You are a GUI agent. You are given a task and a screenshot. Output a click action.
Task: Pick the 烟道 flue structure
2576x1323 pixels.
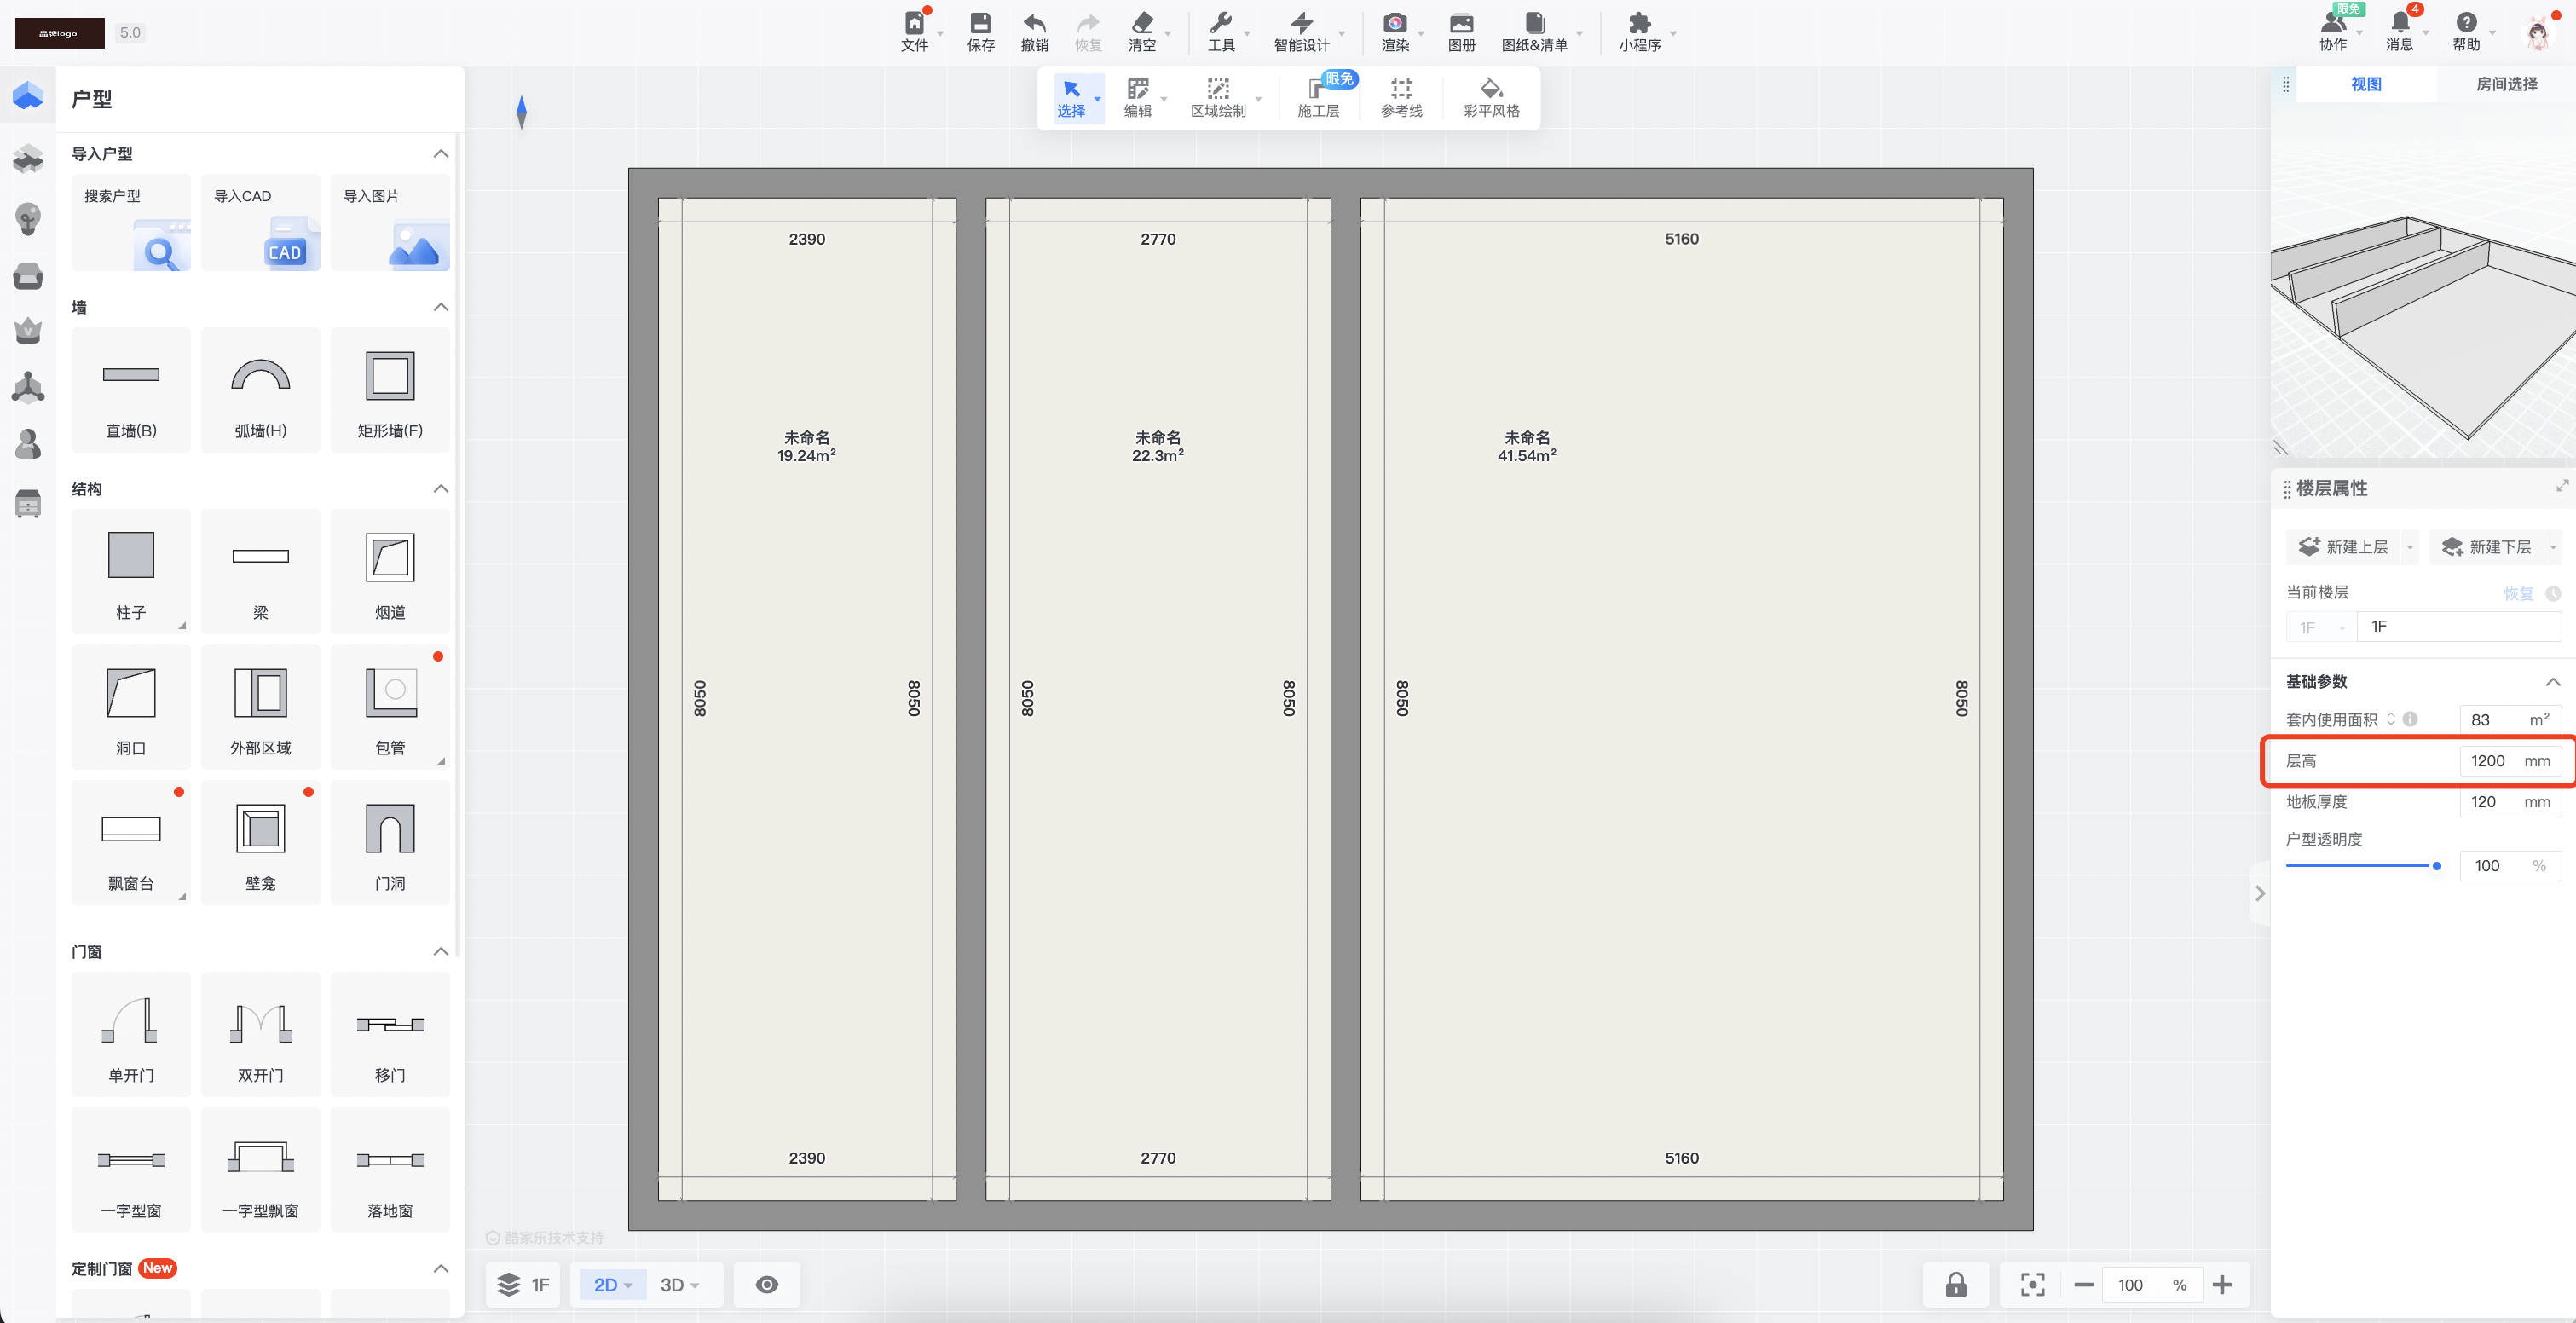(390, 572)
